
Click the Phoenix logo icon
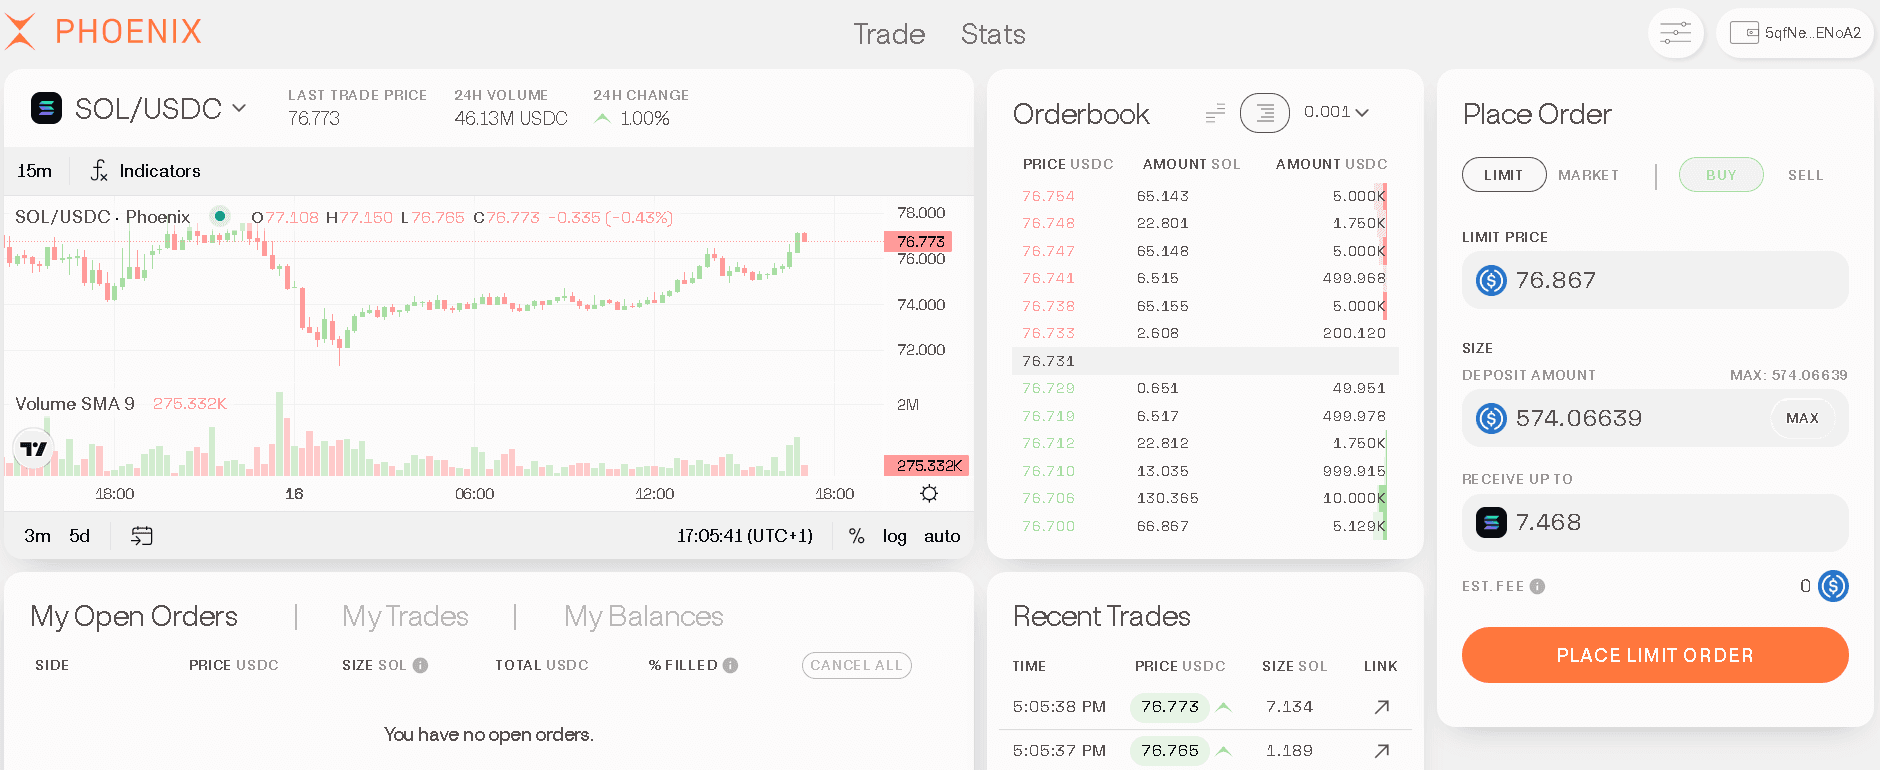pos(20,31)
